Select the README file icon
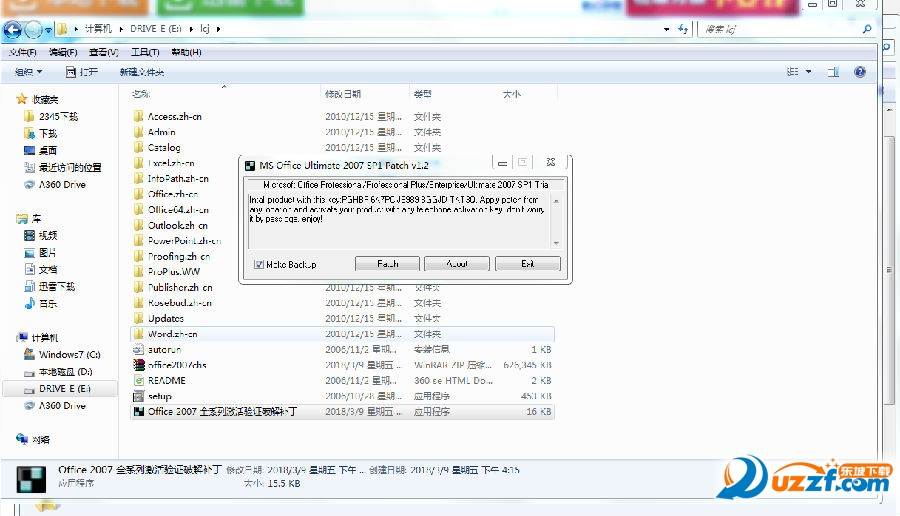 (x=138, y=380)
